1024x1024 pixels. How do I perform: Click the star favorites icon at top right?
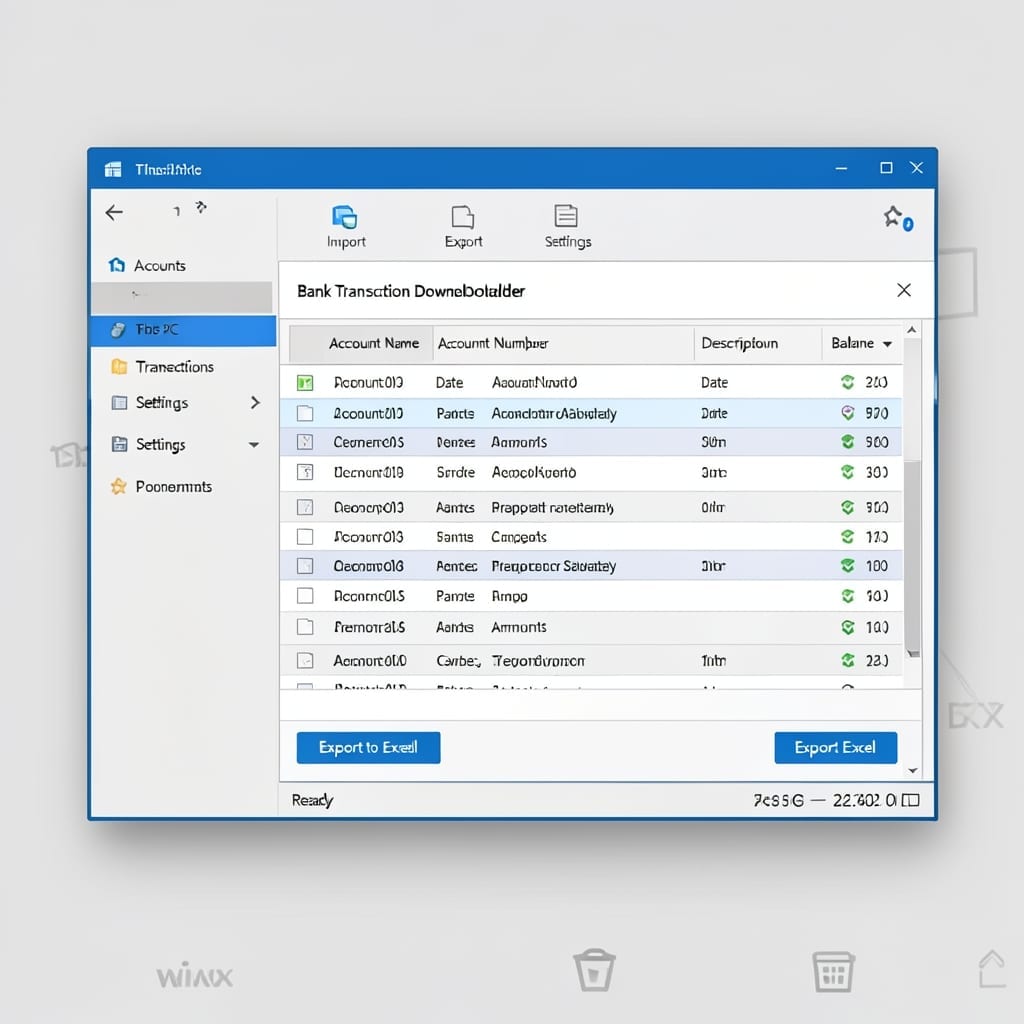(898, 217)
